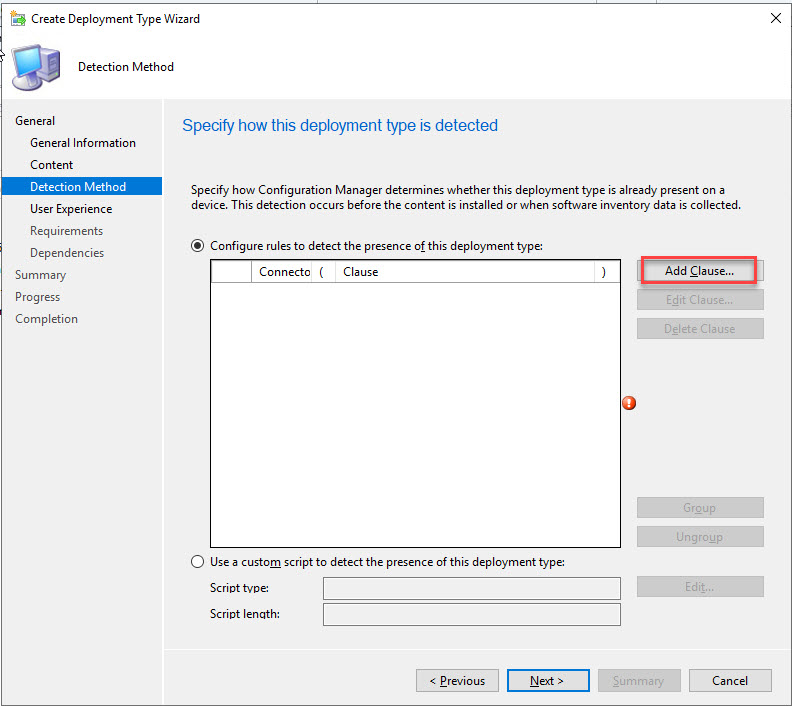Viewport: 792px width, 706px height.
Task: Click the Script type field
Action: pyautogui.click(x=471, y=588)
